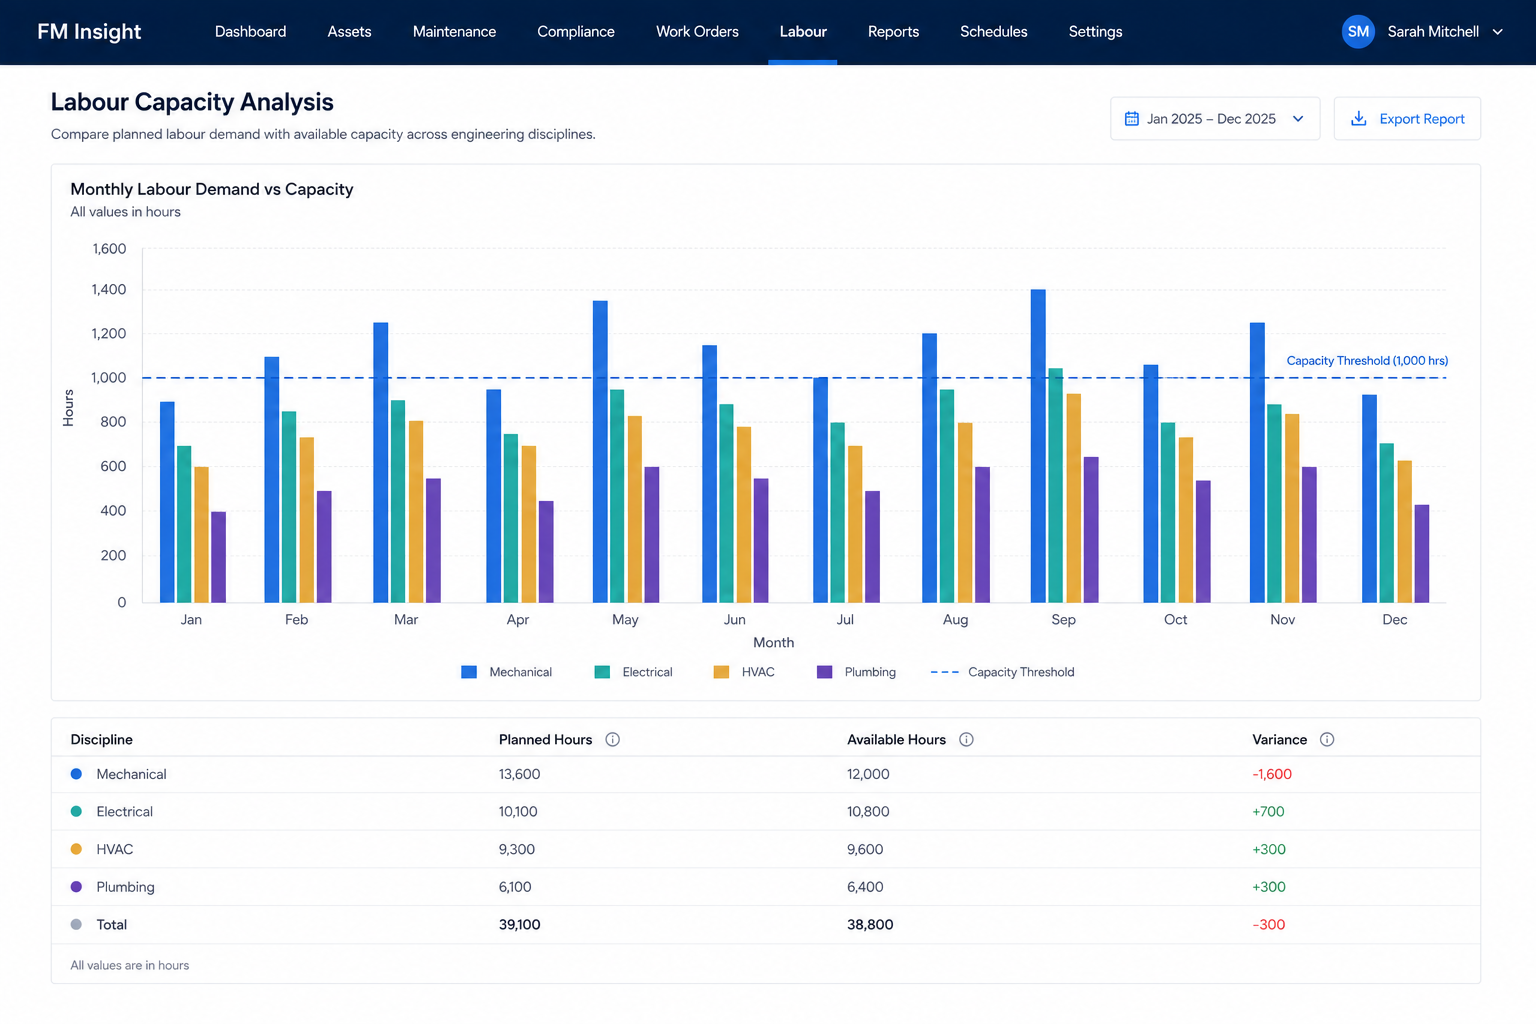Open Variance info tooltip icon
This screenshot has width=1536, height=1024.
coord(1327,740)
